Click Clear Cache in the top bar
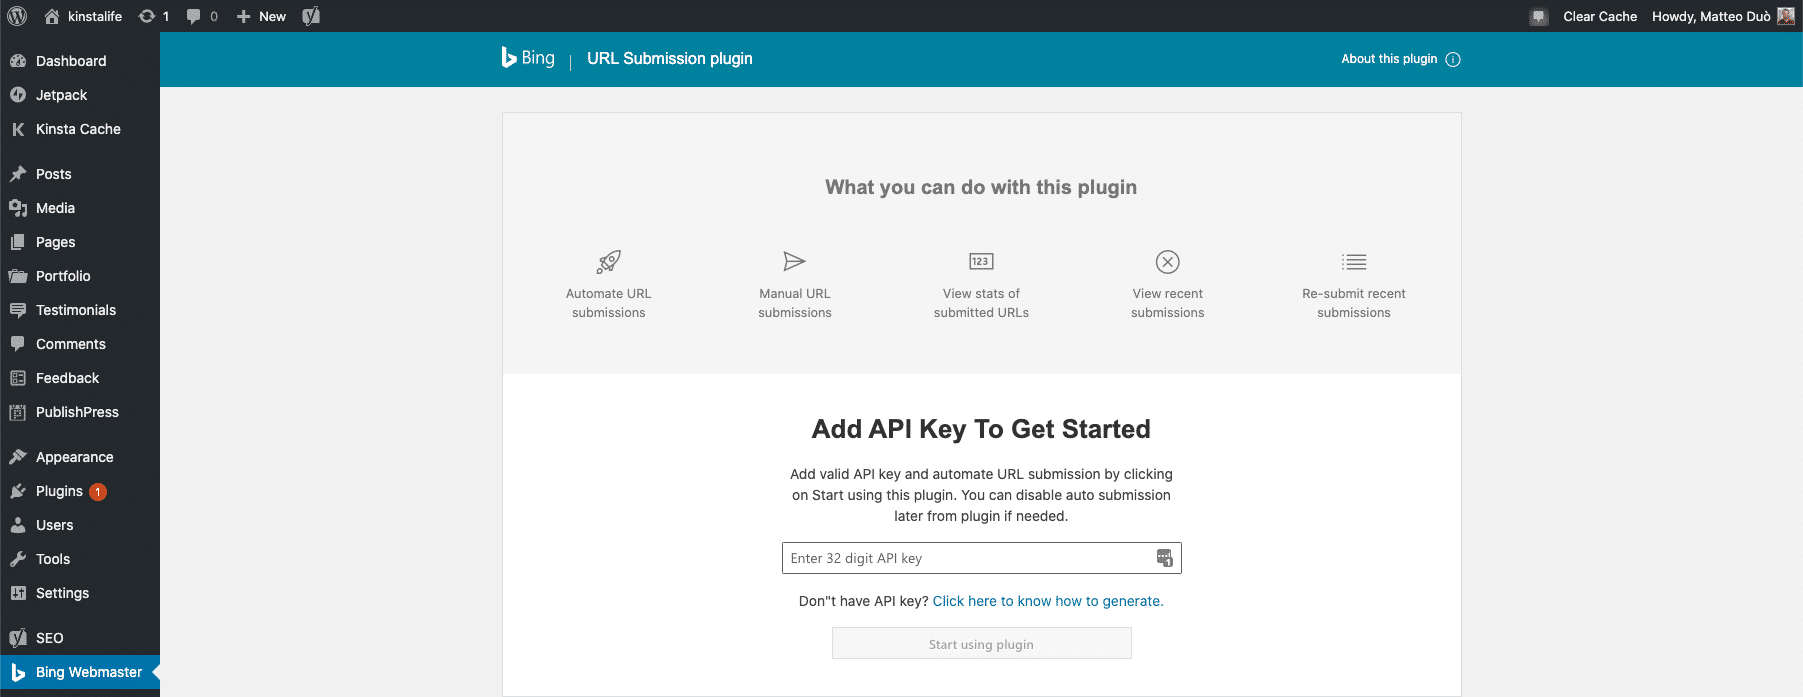1803x697 pixels. pos(1600,16)
